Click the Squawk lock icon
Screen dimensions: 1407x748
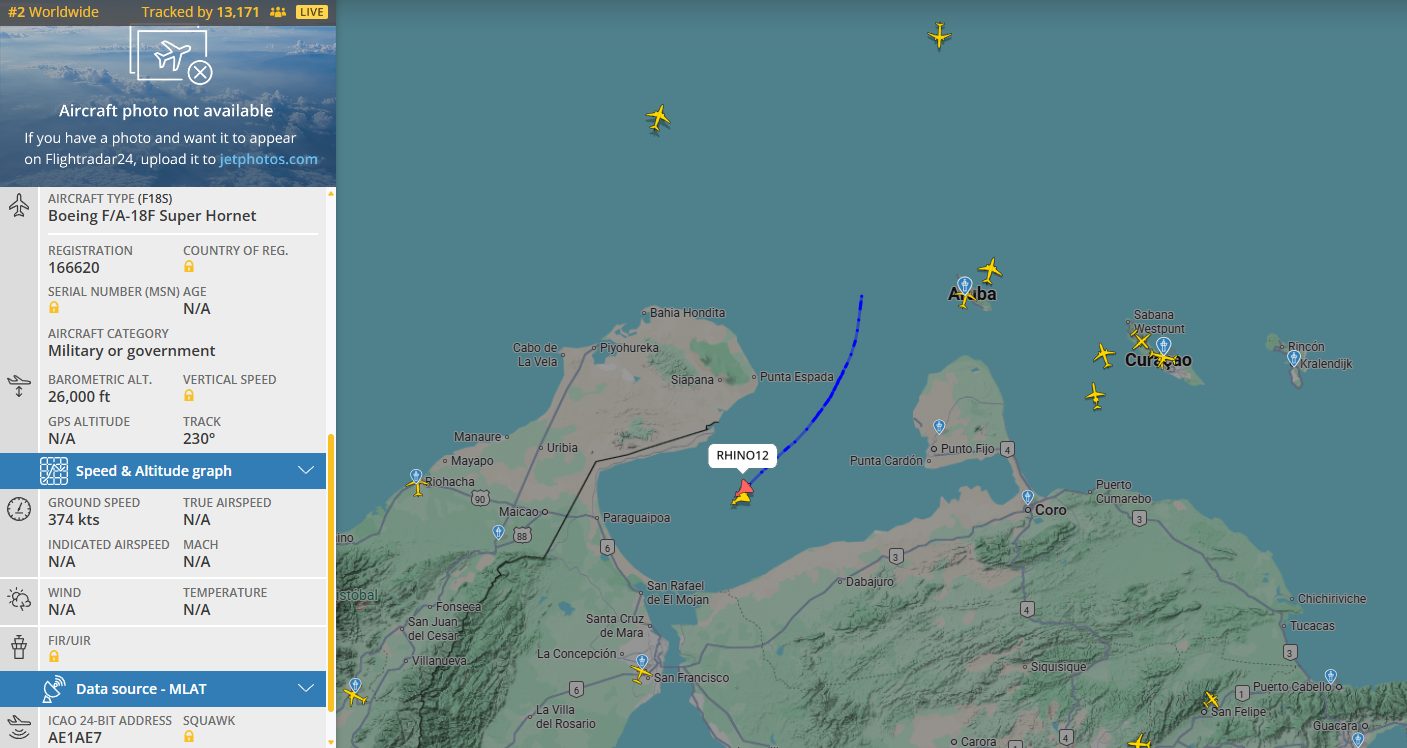189,737
